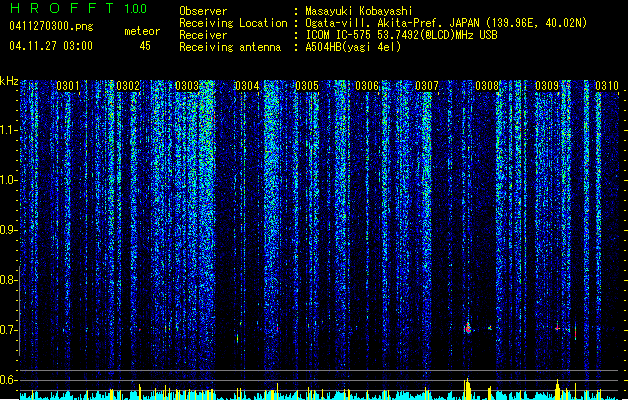Click the kHz axis unit label
This screenshot has width=629, height=400.
pyautogui.click(x=9, y=81)
